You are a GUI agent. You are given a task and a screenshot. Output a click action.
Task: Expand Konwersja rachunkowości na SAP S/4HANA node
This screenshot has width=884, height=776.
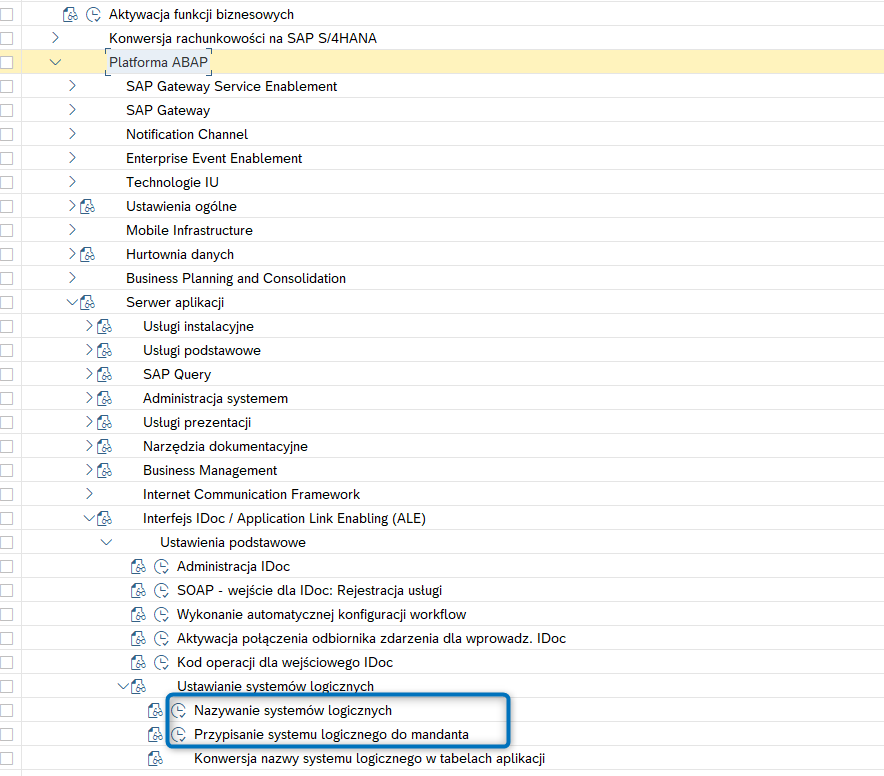pos(55,38)
